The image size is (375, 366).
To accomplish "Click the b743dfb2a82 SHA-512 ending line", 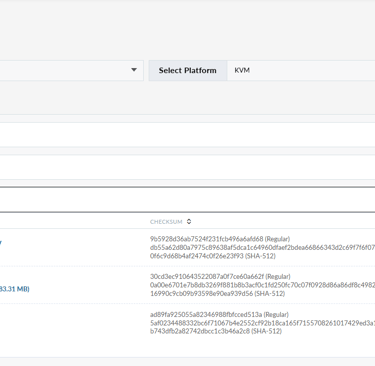I will point(216,331).
